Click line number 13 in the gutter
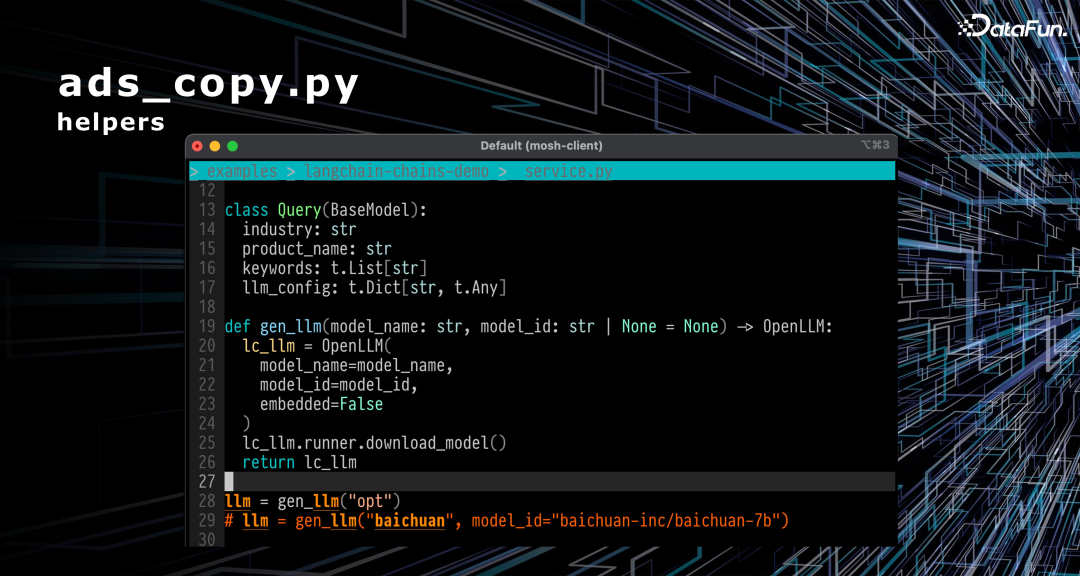Screen dimensions: 1080x576 207,210
